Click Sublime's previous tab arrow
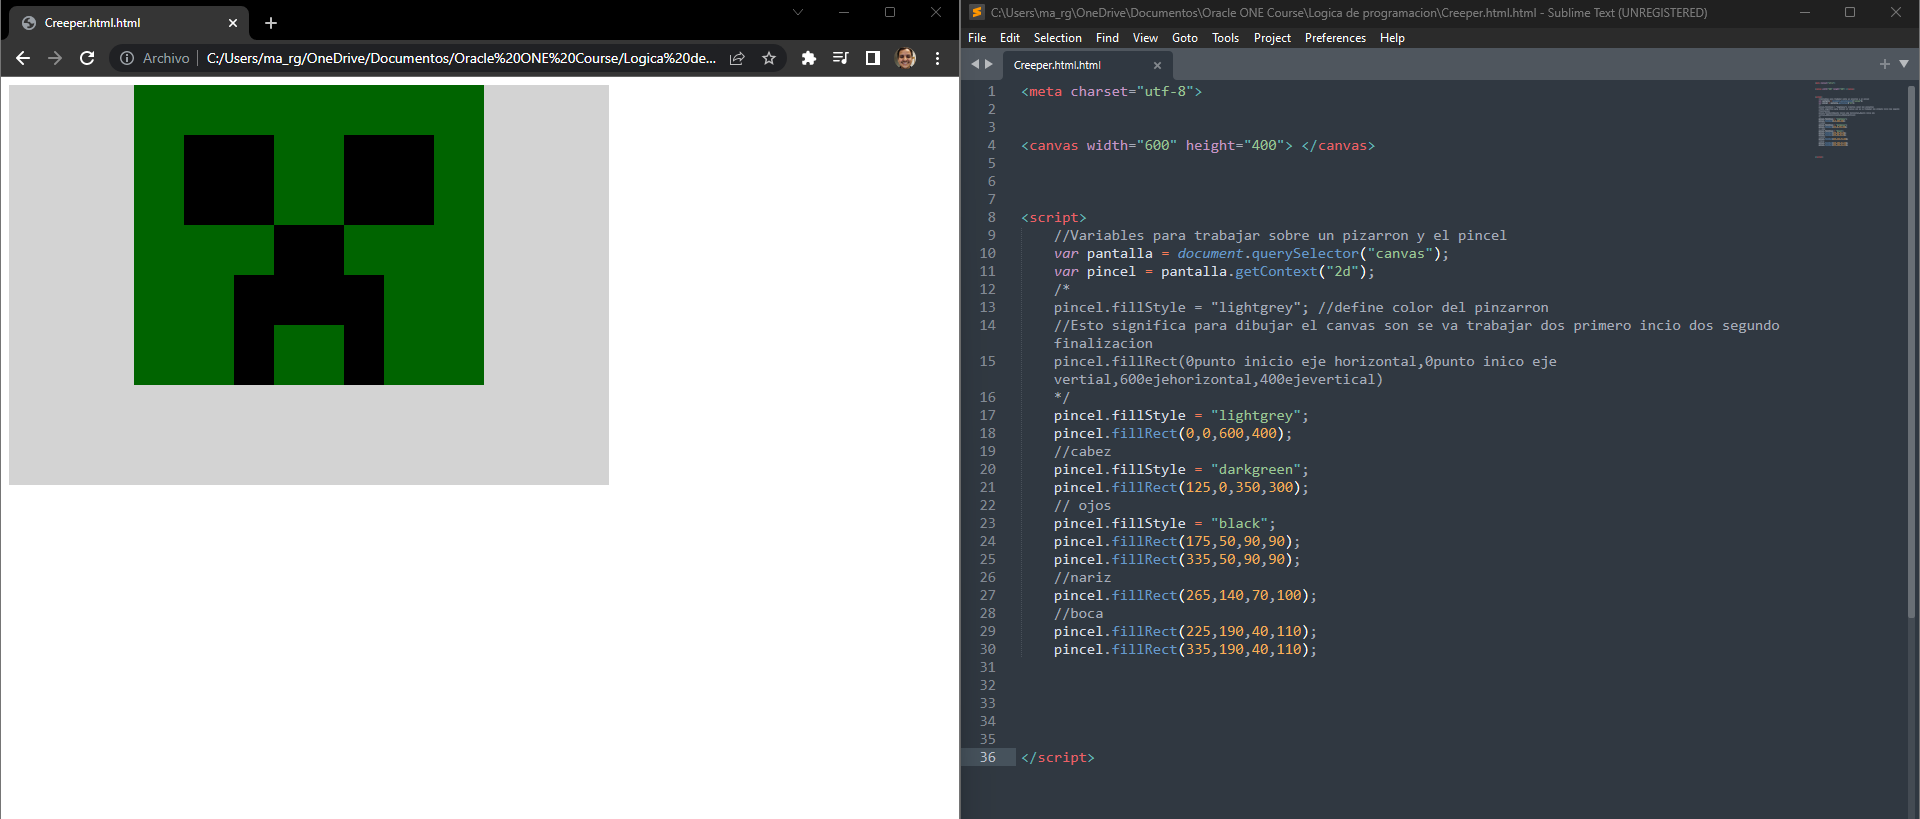 [x=975, y=64]
